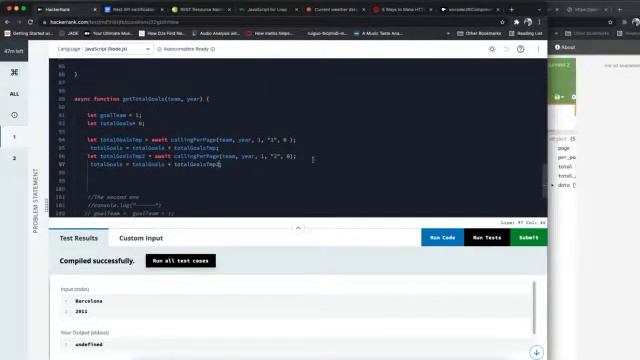
Task: Click Run all test cases button
Action: 181,261
